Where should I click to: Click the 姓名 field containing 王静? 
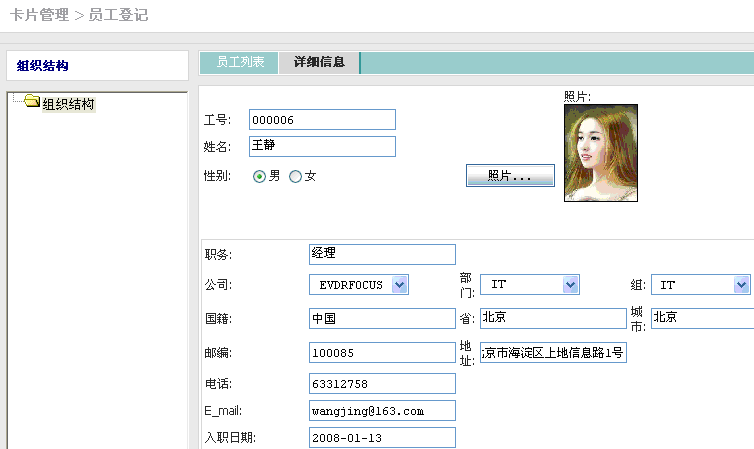point(322,147)
